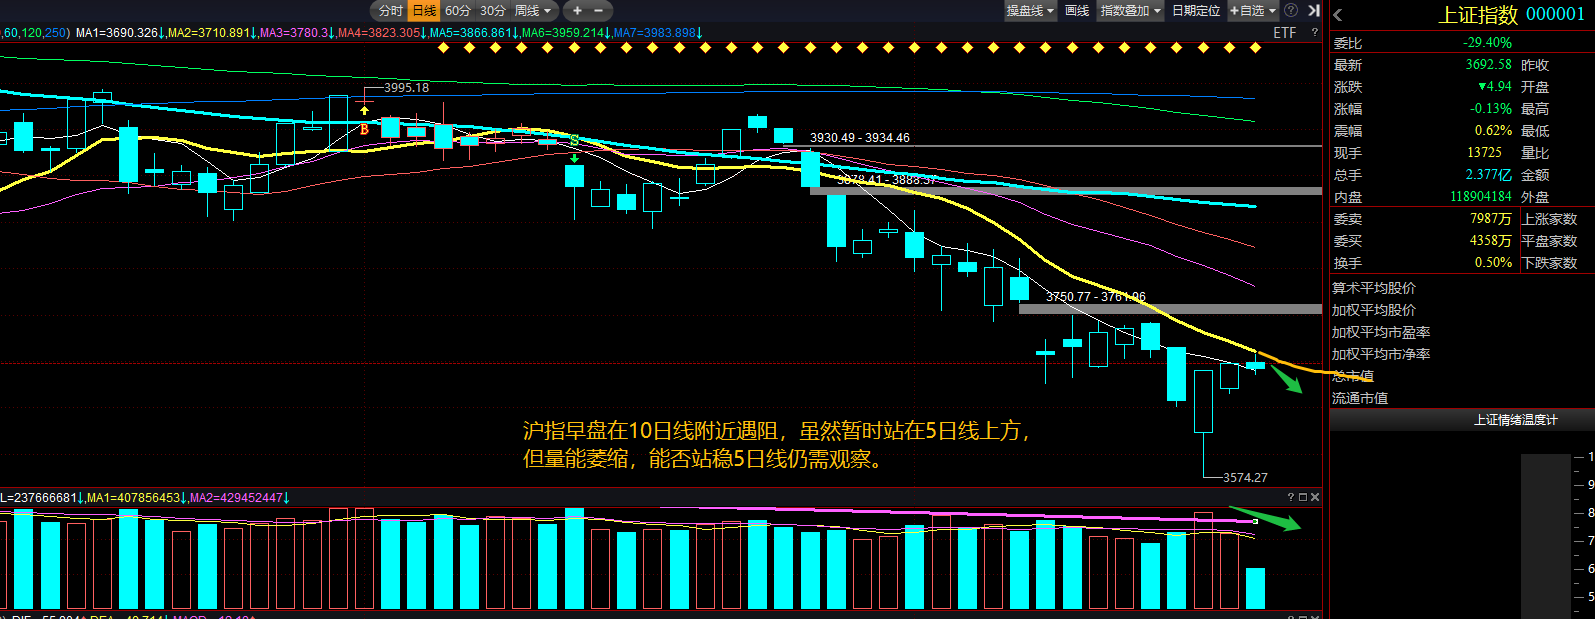Viewport: 1595px width, 619px height.
Task: Maximize the volume sub-chart panel
Action: point(1303,497)
